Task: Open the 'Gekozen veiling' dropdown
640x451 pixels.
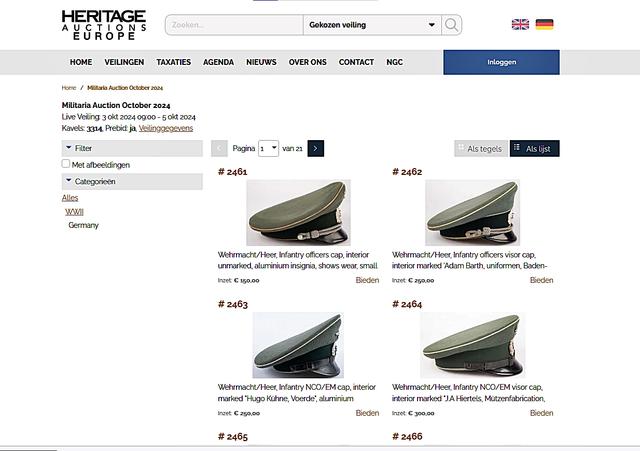Action: pos(372,25)
